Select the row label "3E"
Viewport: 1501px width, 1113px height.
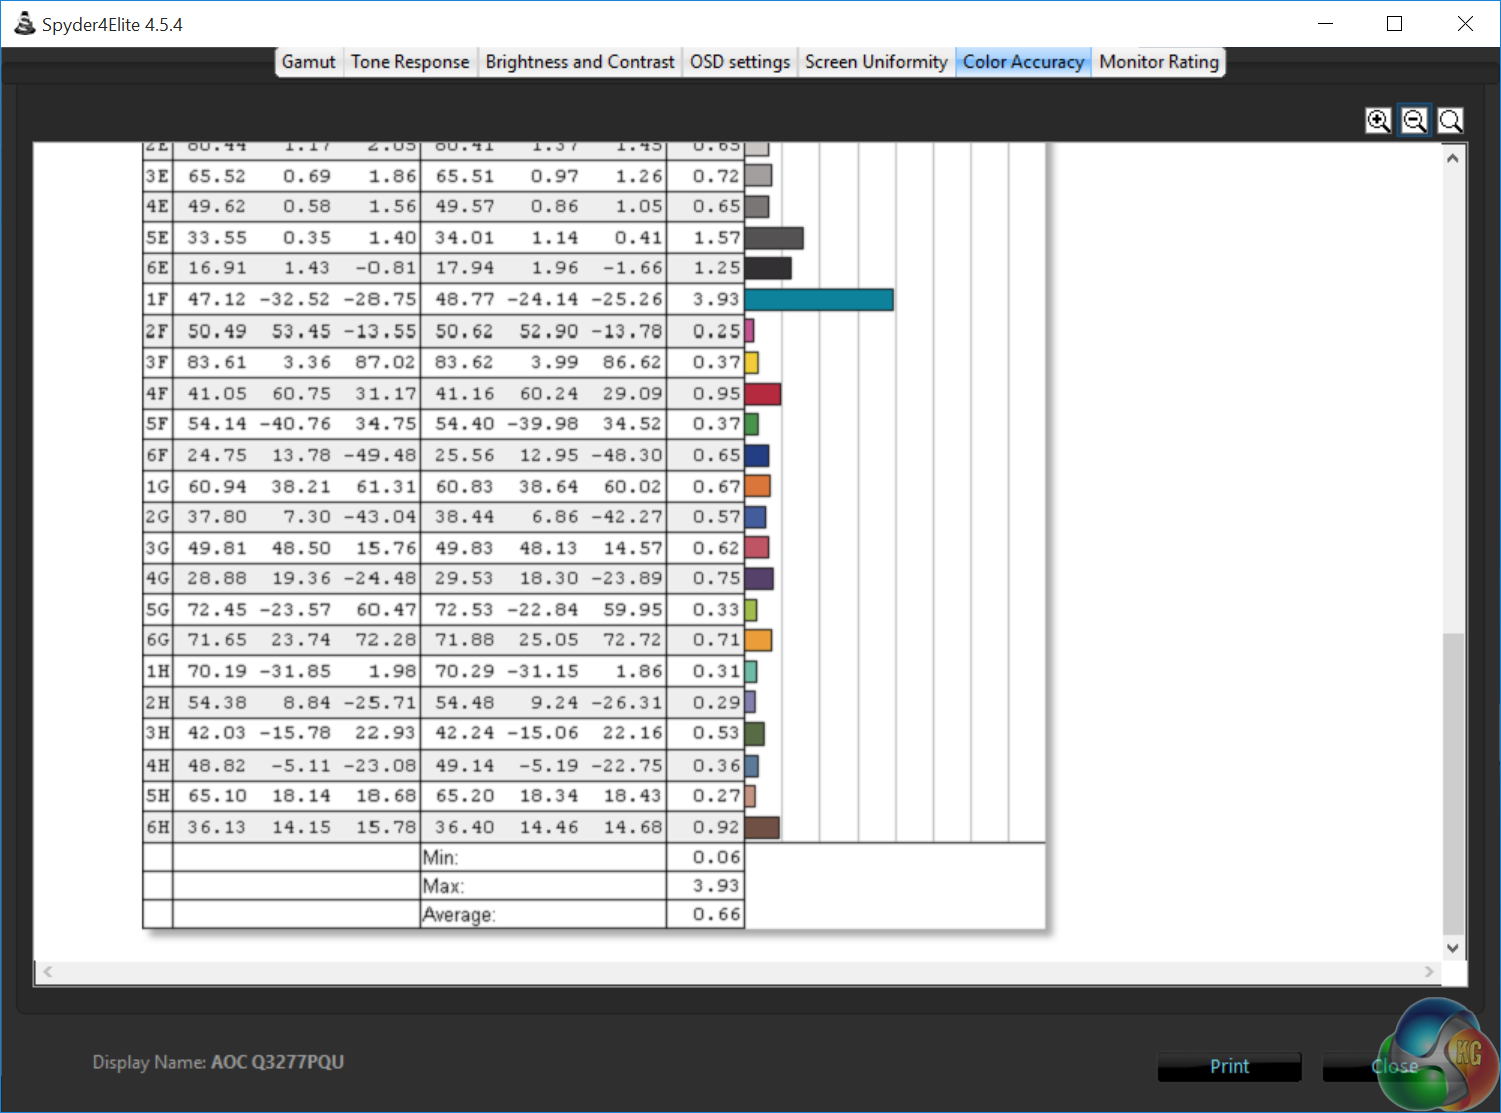point(158,176)
